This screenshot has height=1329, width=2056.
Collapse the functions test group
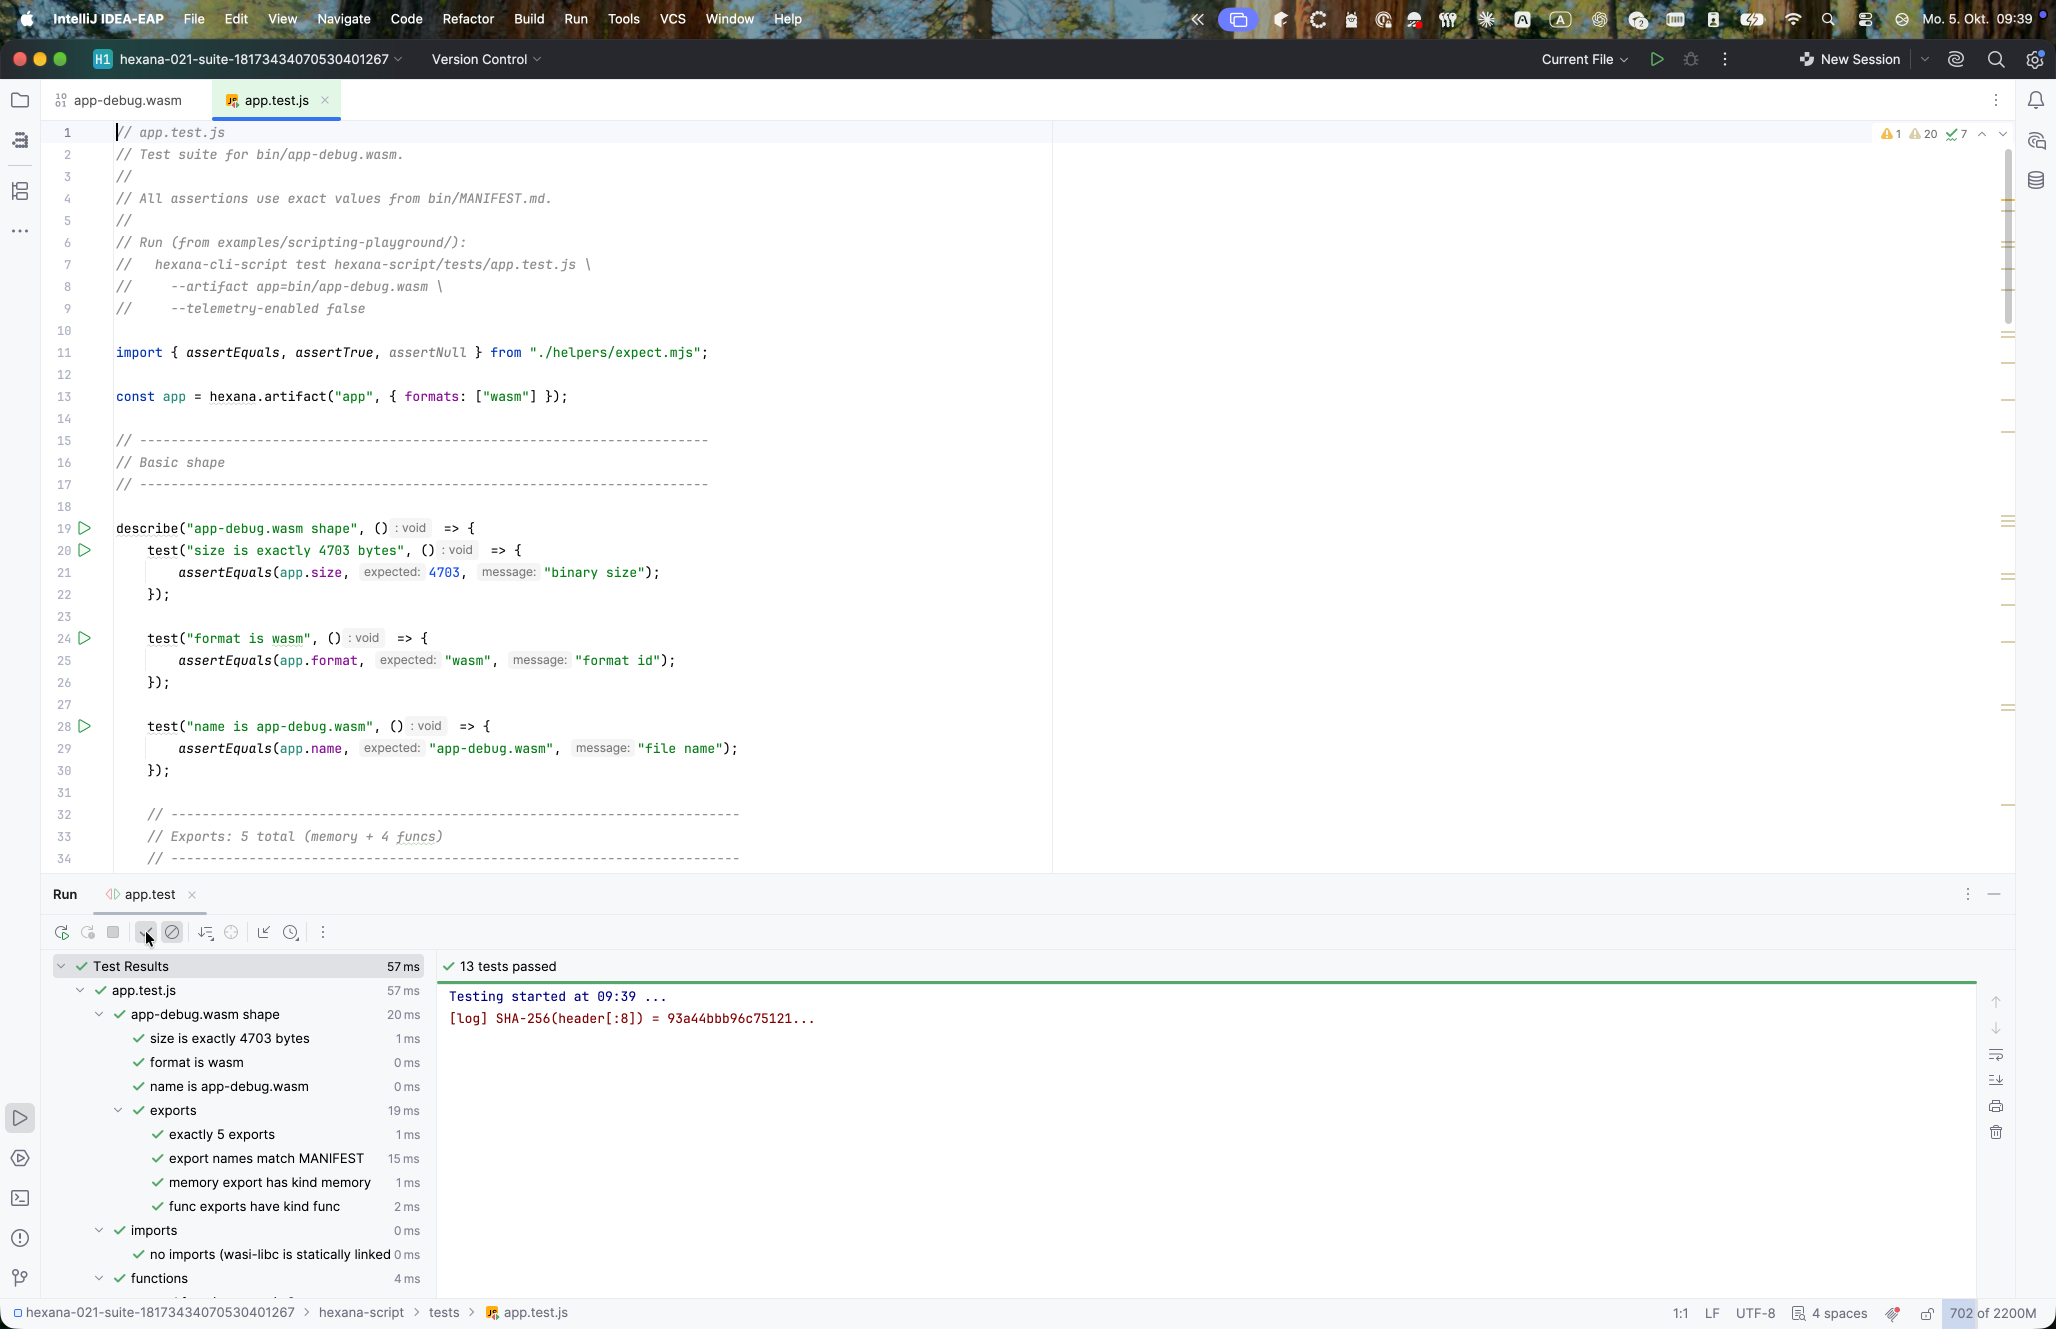pos(99,1278)
